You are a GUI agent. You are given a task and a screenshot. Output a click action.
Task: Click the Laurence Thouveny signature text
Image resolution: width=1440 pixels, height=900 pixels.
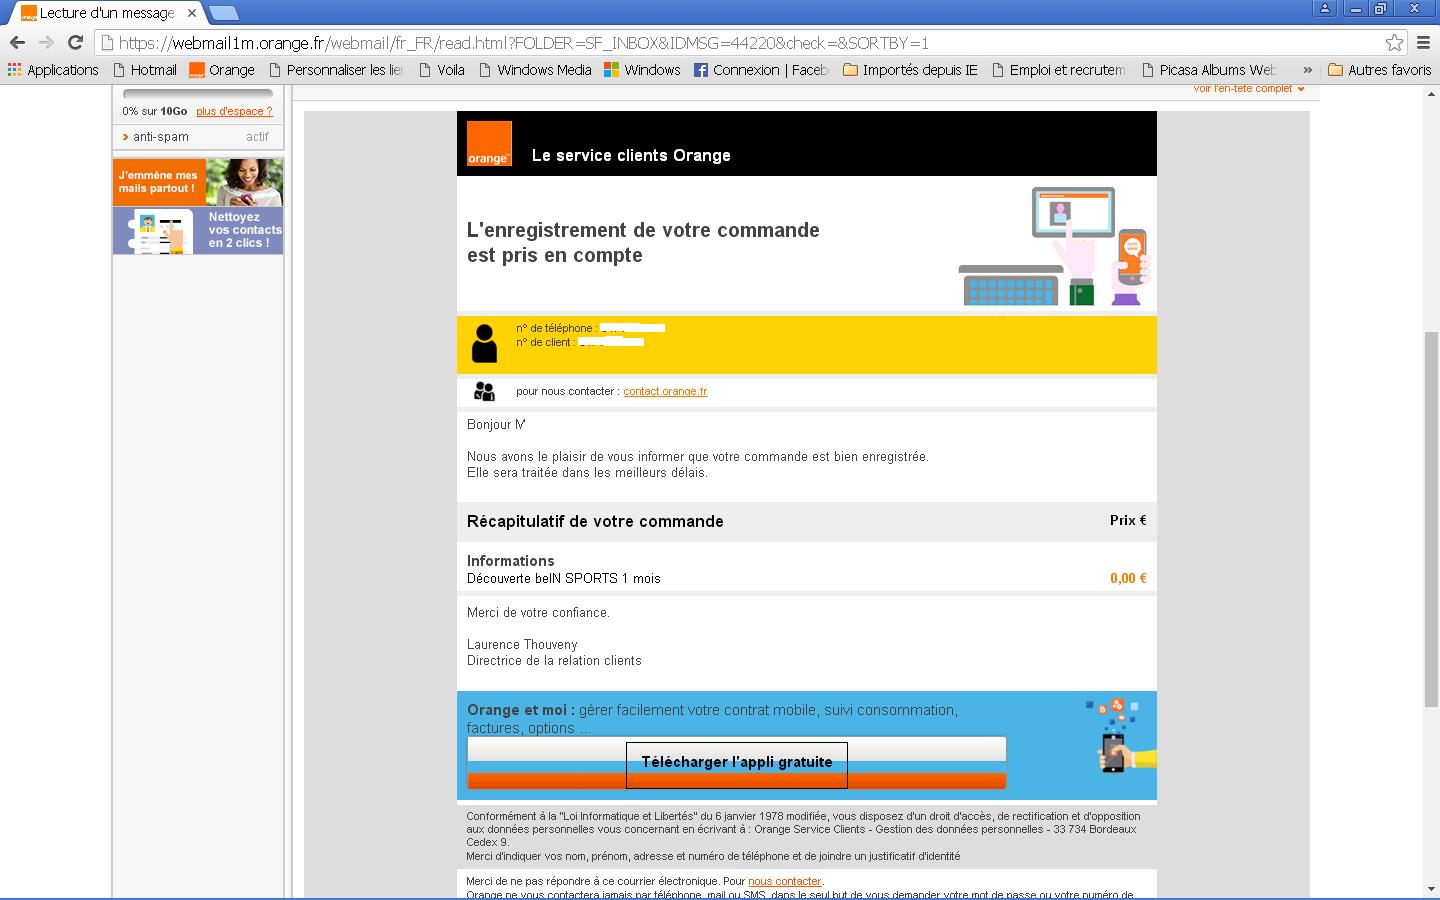pos(522,644)
